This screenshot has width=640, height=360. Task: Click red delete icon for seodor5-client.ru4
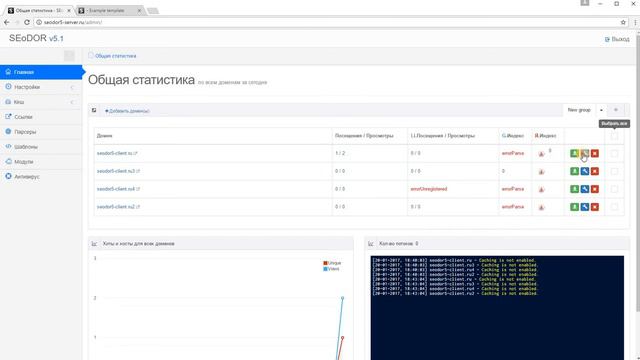(595, 189)
